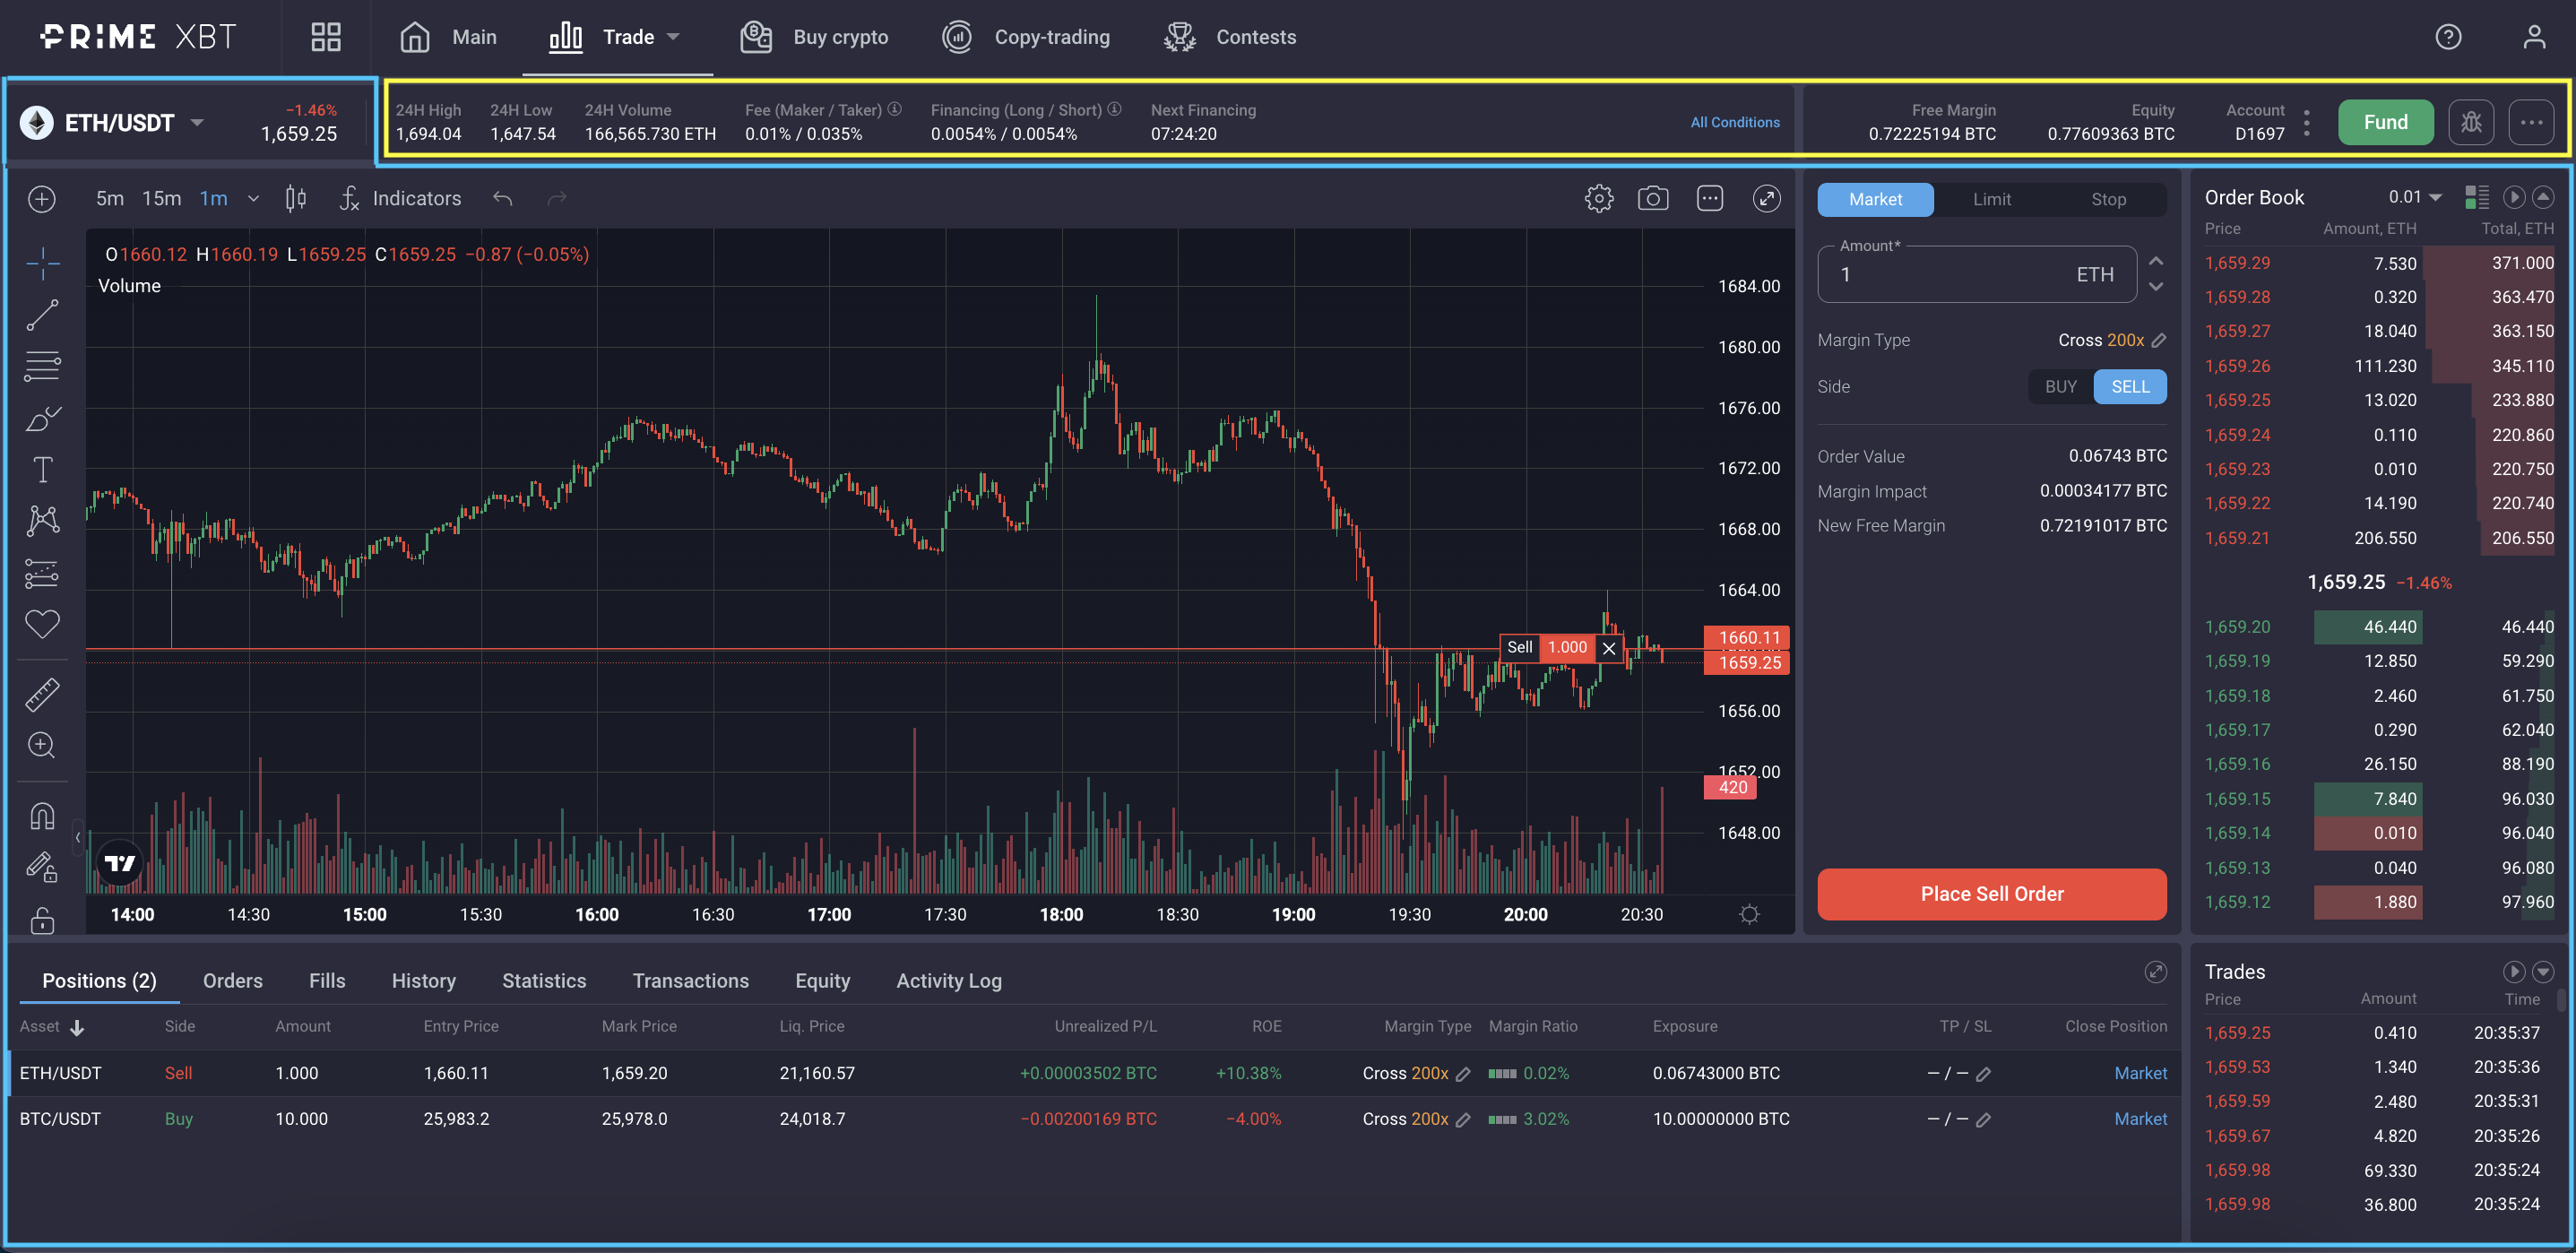Select the SELL side toggle

tap(2129, 387)
